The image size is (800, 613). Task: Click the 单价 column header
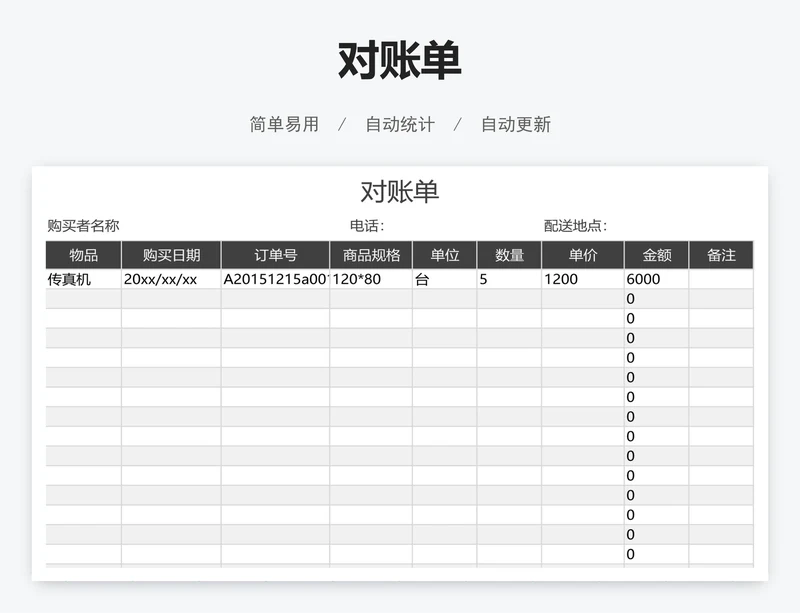coord(583,255)
